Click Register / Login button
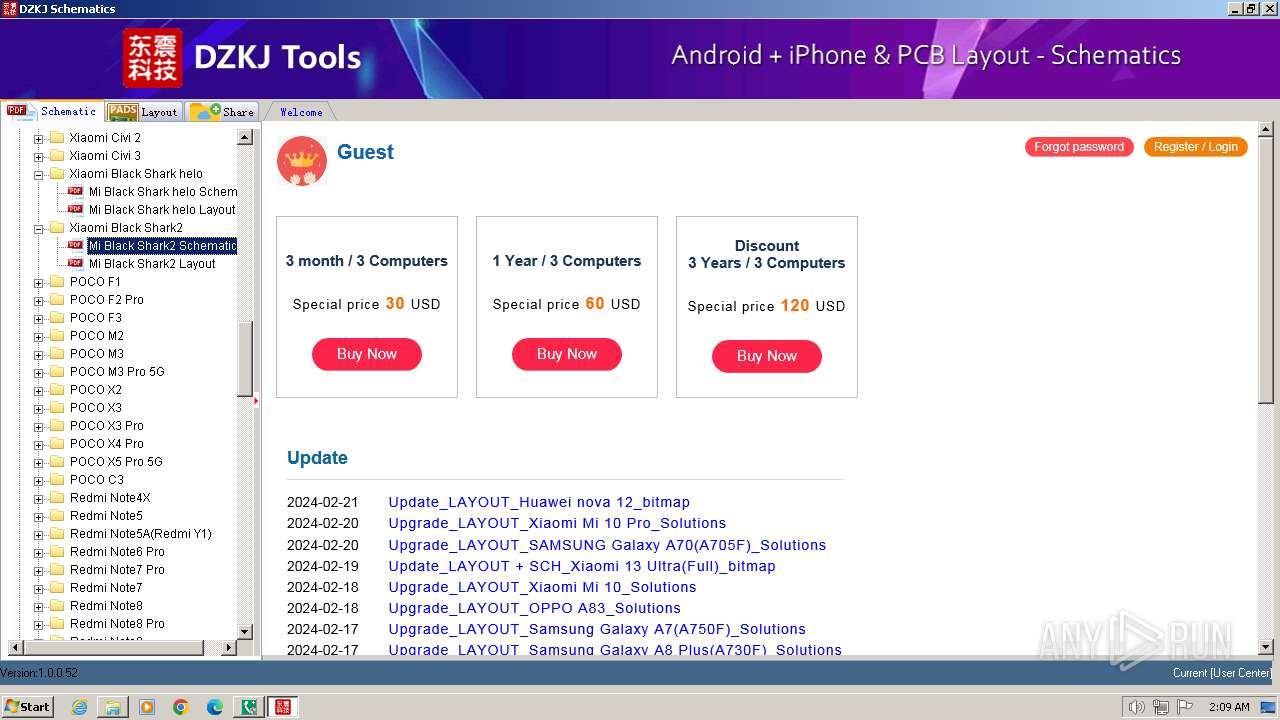The height and width of the screenshot is (720, 1280). point(1196,147)
